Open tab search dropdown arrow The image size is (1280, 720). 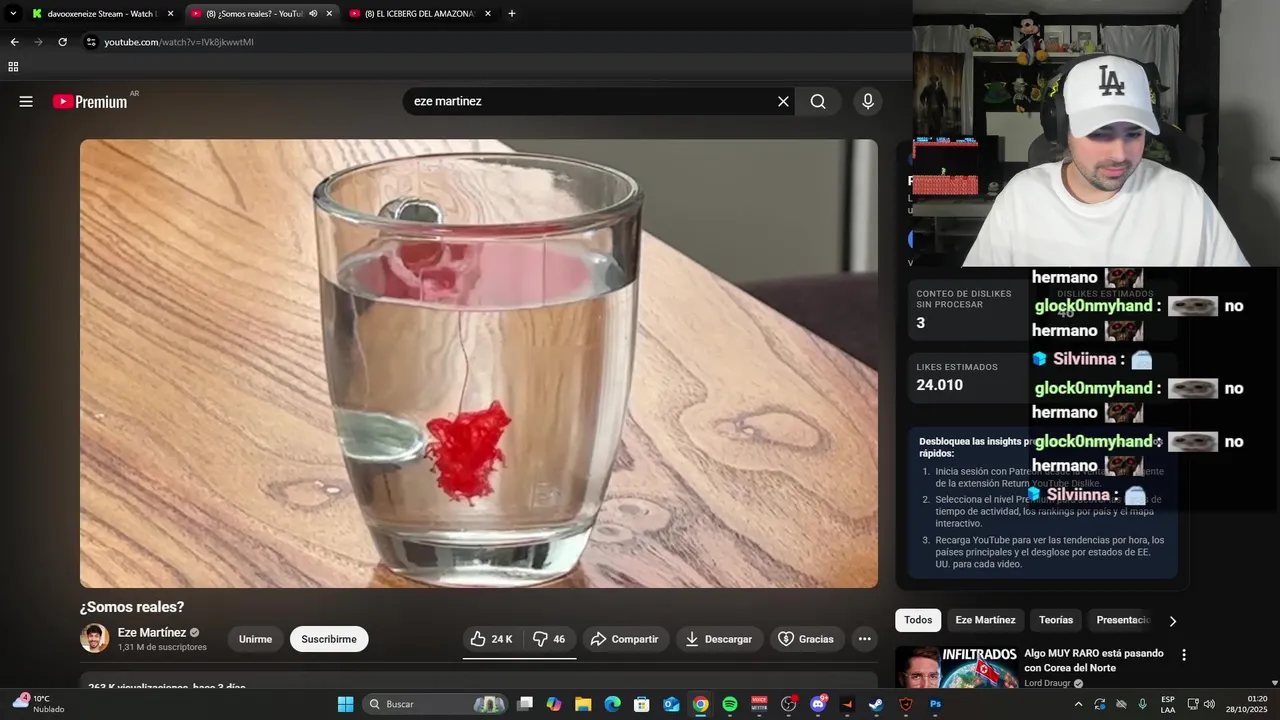pos(13,13)
